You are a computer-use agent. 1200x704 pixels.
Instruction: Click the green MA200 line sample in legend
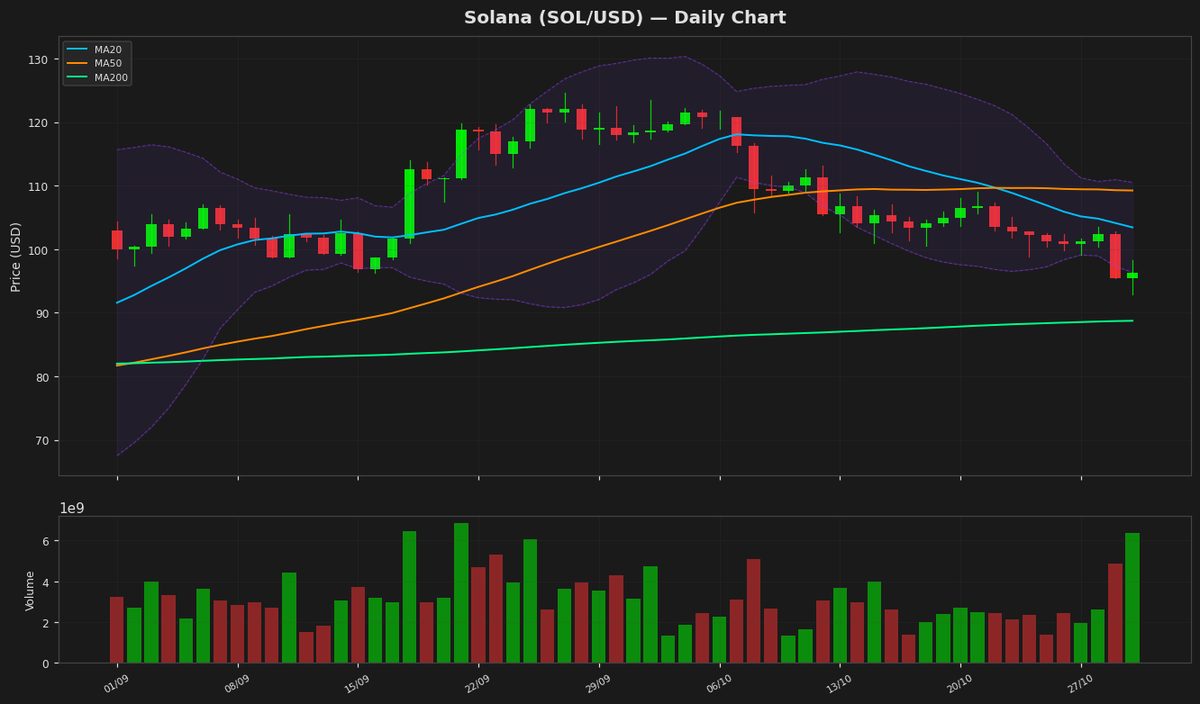pos(78,77)
